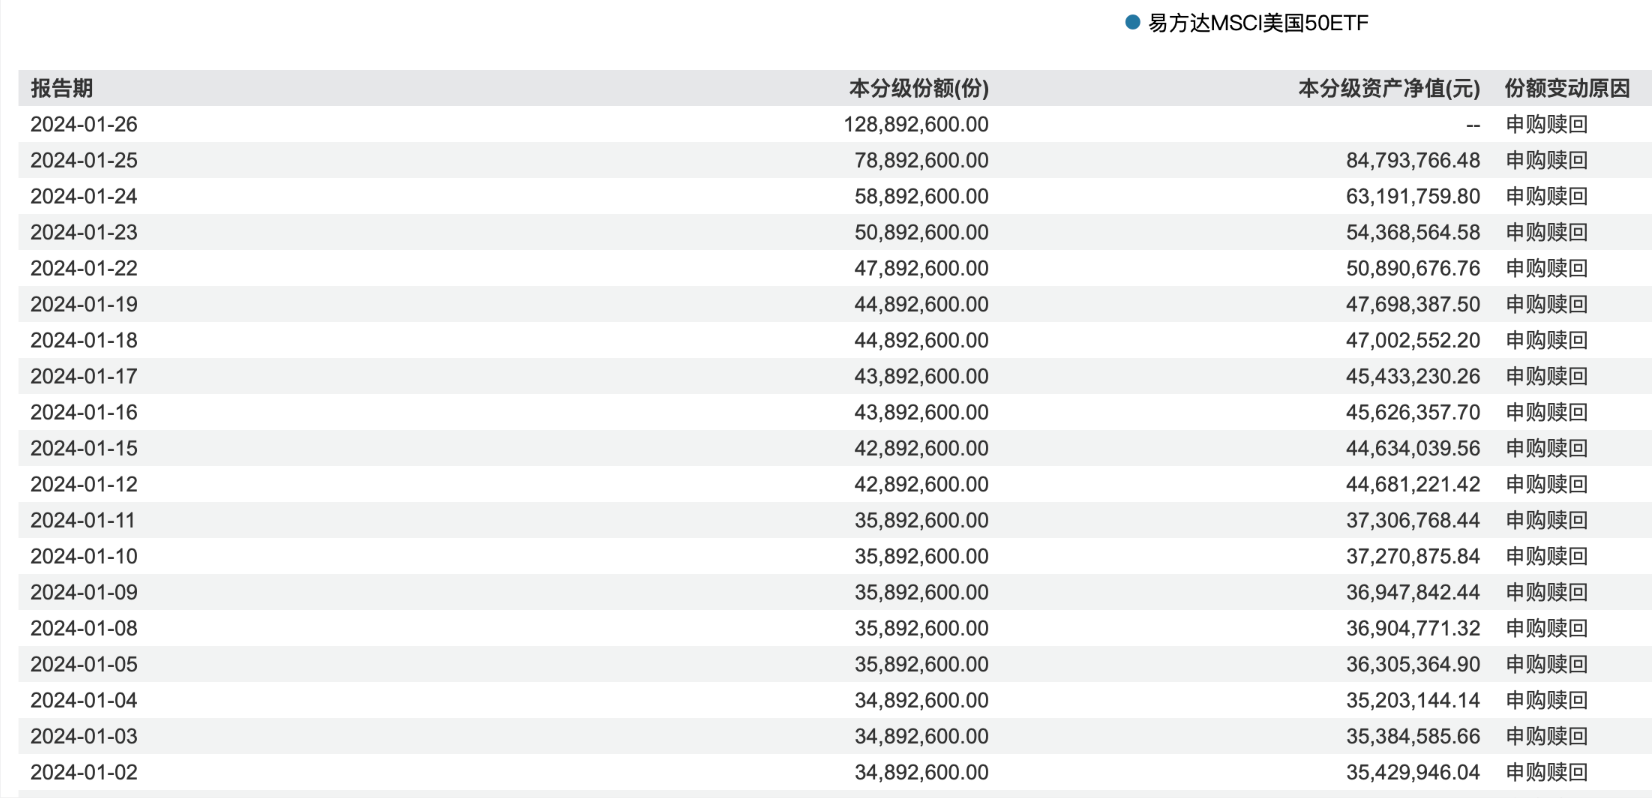Image resolution: width=1652 pixels, height=798 pixels.
Task: Select the 2024-01-02 report date row
Action: pyautogui.click(x=84, y=772)
